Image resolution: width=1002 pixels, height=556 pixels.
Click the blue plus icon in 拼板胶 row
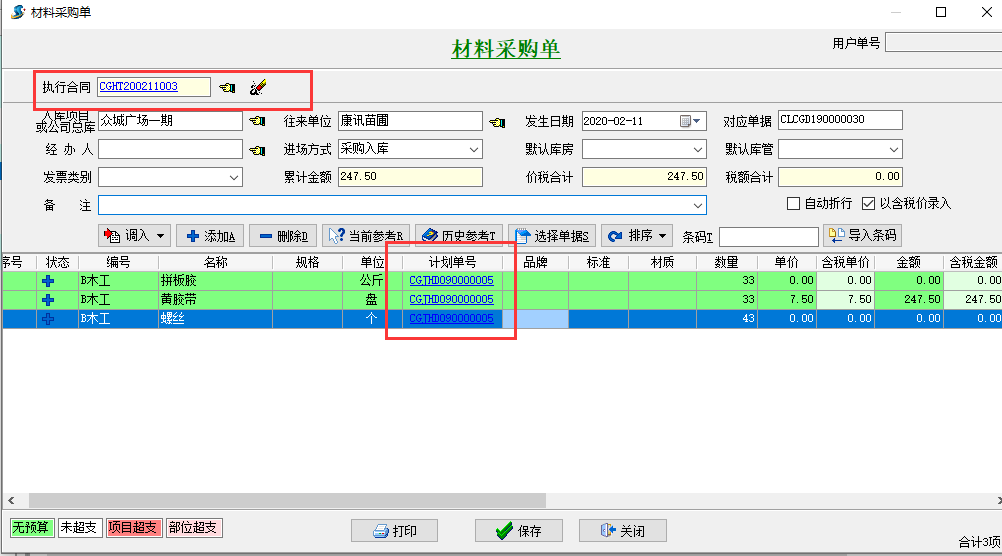click(x=47, y=281)
